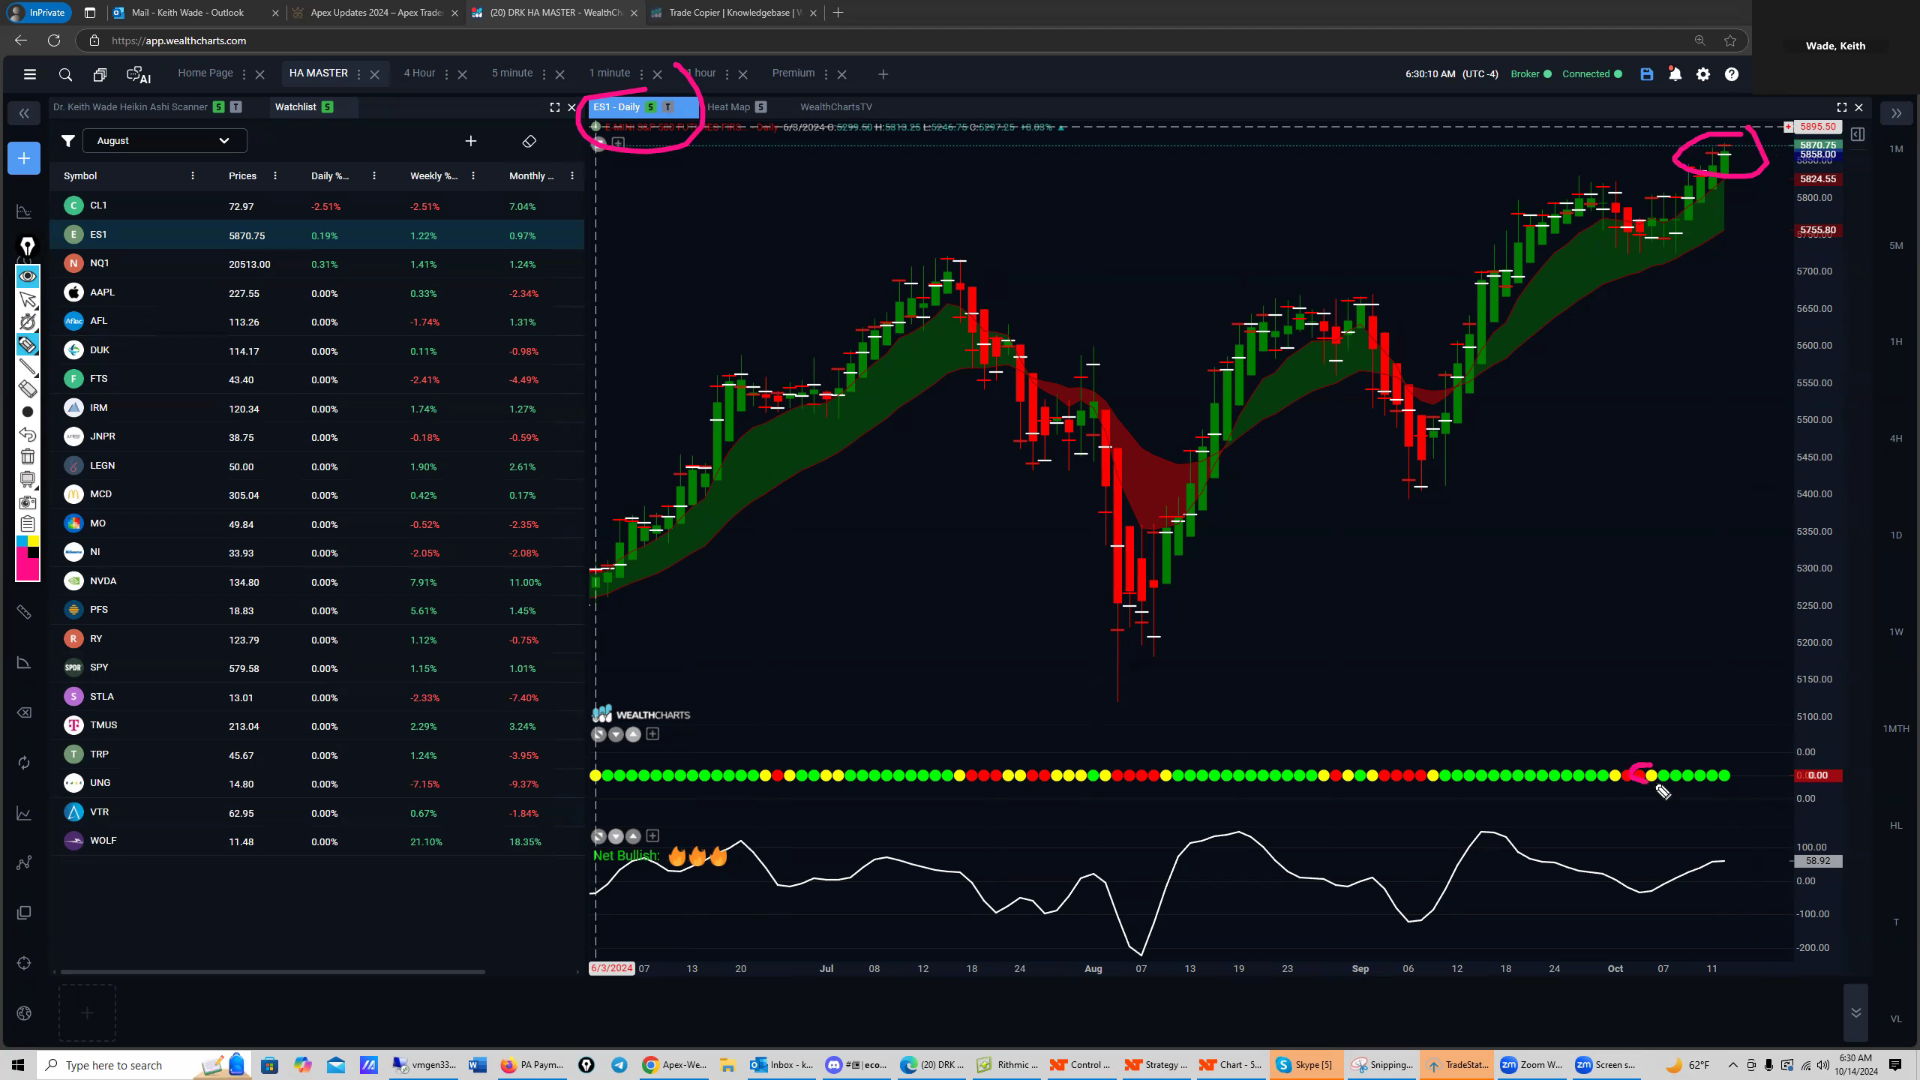Open the hamburger main menu
Image resolution: width=1920 pixels, height=1080 pixels.
pyautogui.click(x=29, y=74)
